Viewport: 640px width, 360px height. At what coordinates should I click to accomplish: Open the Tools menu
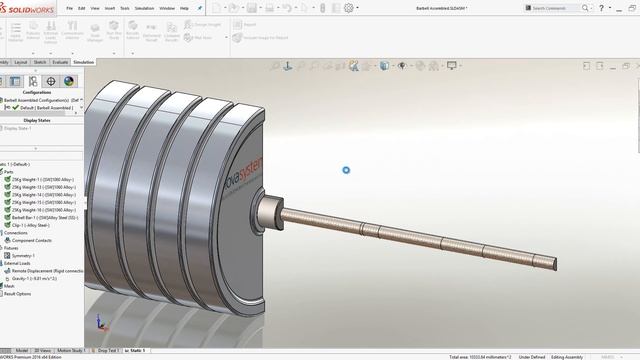(x=124, y=8)
